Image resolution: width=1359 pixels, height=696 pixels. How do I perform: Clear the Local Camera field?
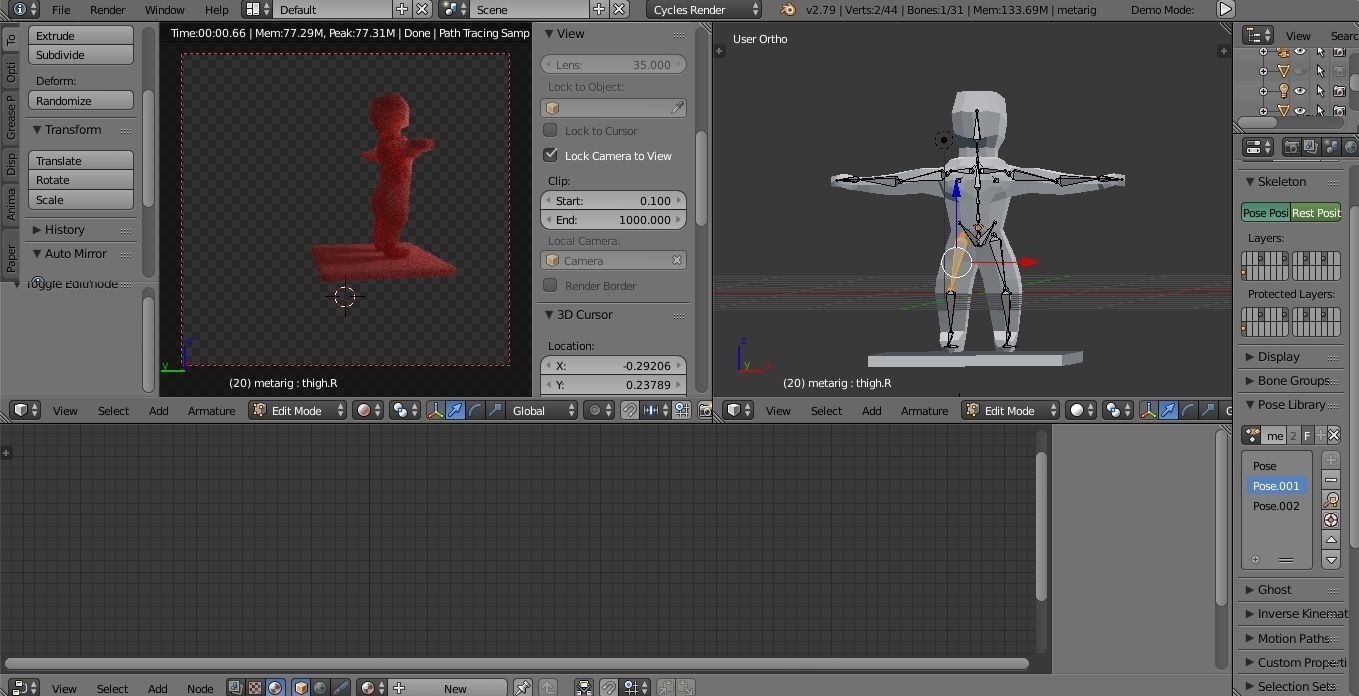pyautogui.click(x=677, y=260)
